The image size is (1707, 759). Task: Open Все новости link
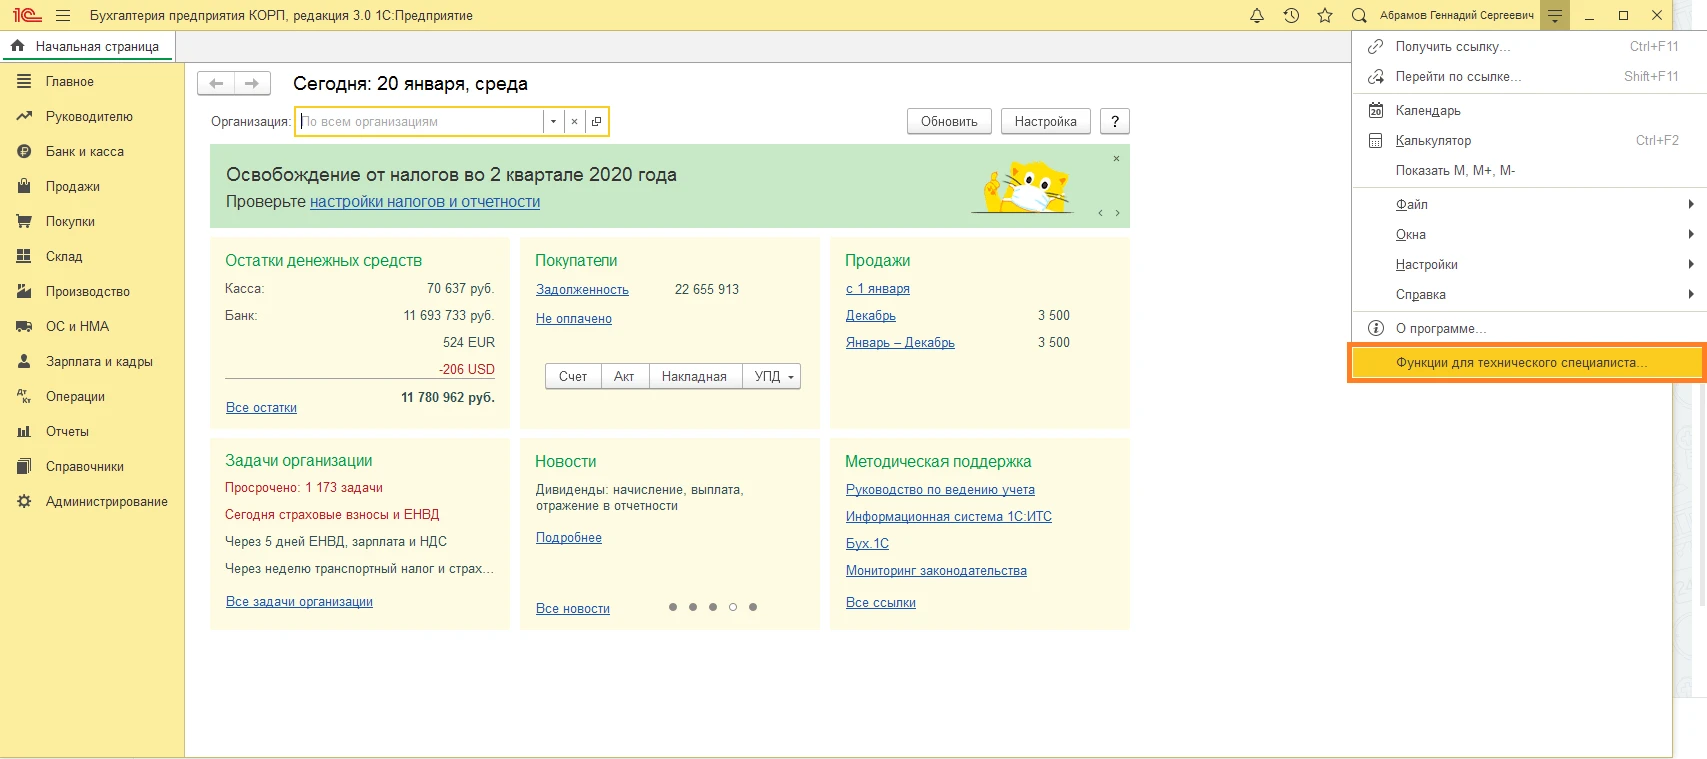point(573,609)
